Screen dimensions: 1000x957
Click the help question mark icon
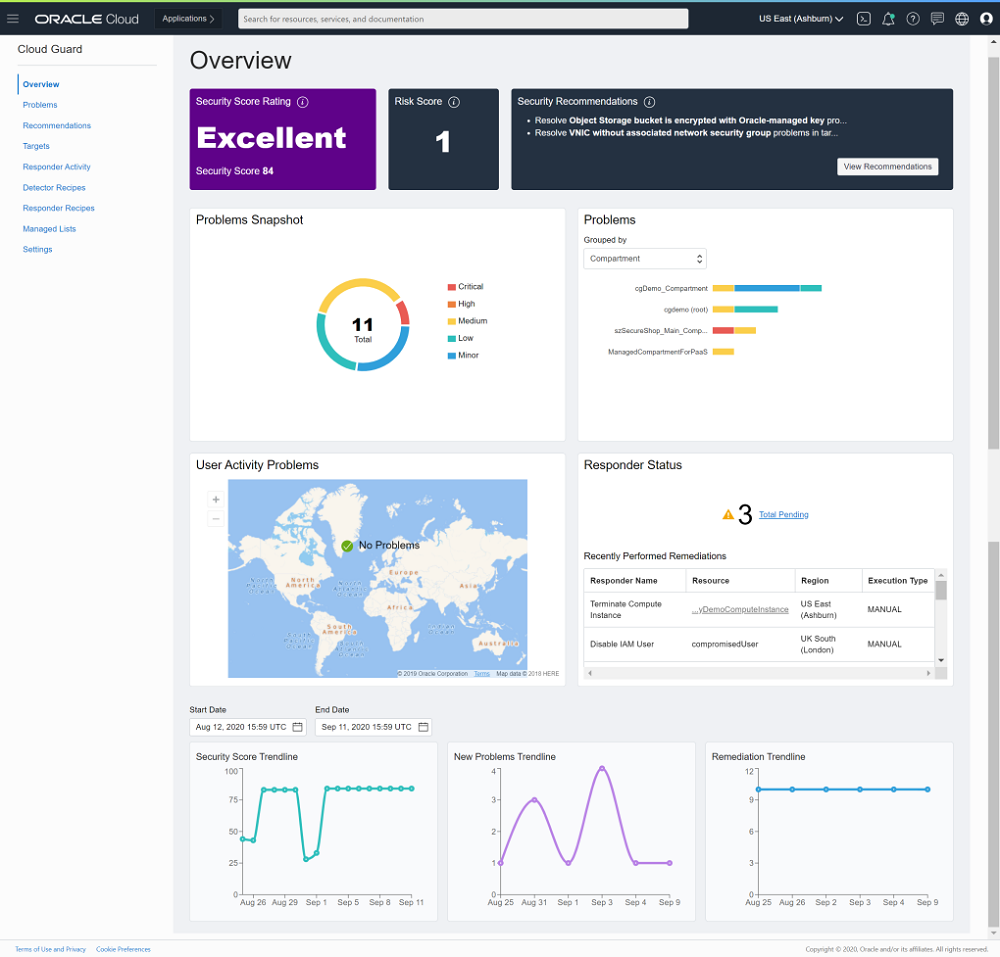[913, 18]
